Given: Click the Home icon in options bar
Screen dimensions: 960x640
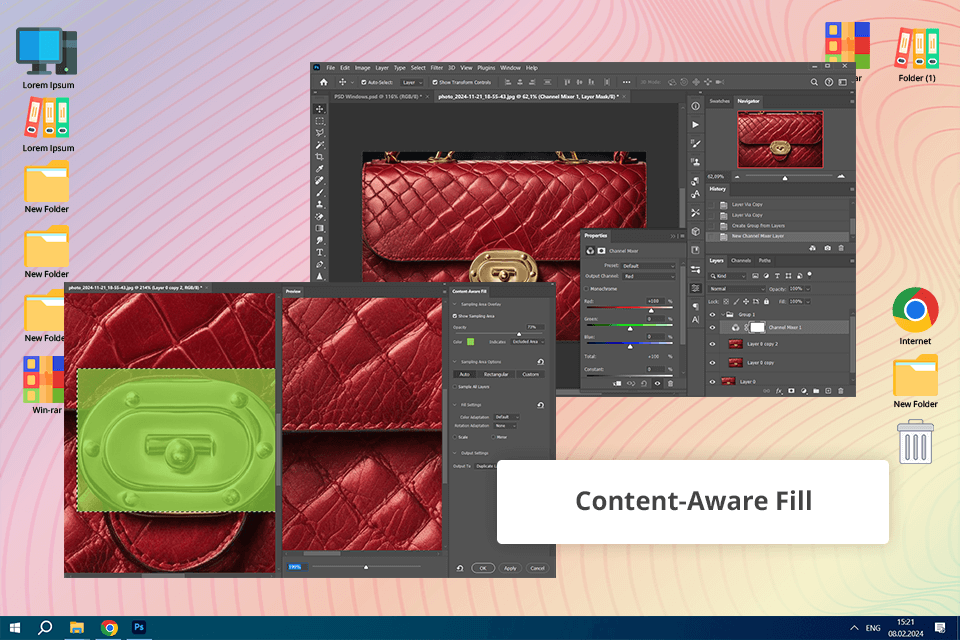Looking at the screenshot, I should point(323,82).
